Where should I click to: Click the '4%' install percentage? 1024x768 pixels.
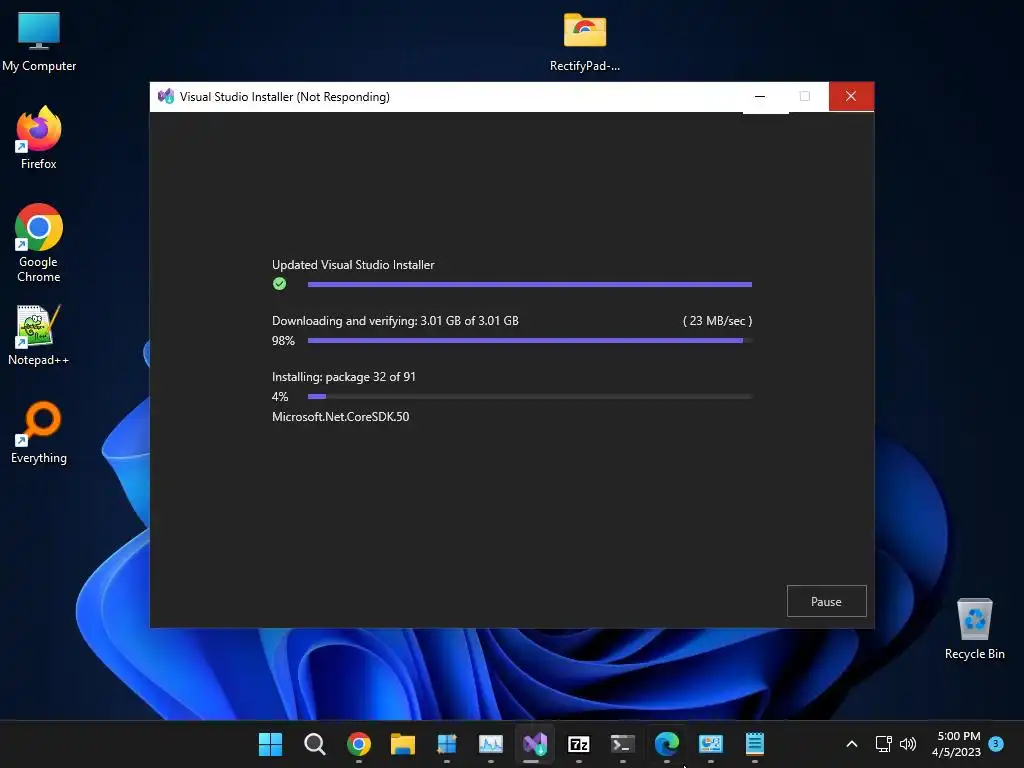tap(280, 396)
